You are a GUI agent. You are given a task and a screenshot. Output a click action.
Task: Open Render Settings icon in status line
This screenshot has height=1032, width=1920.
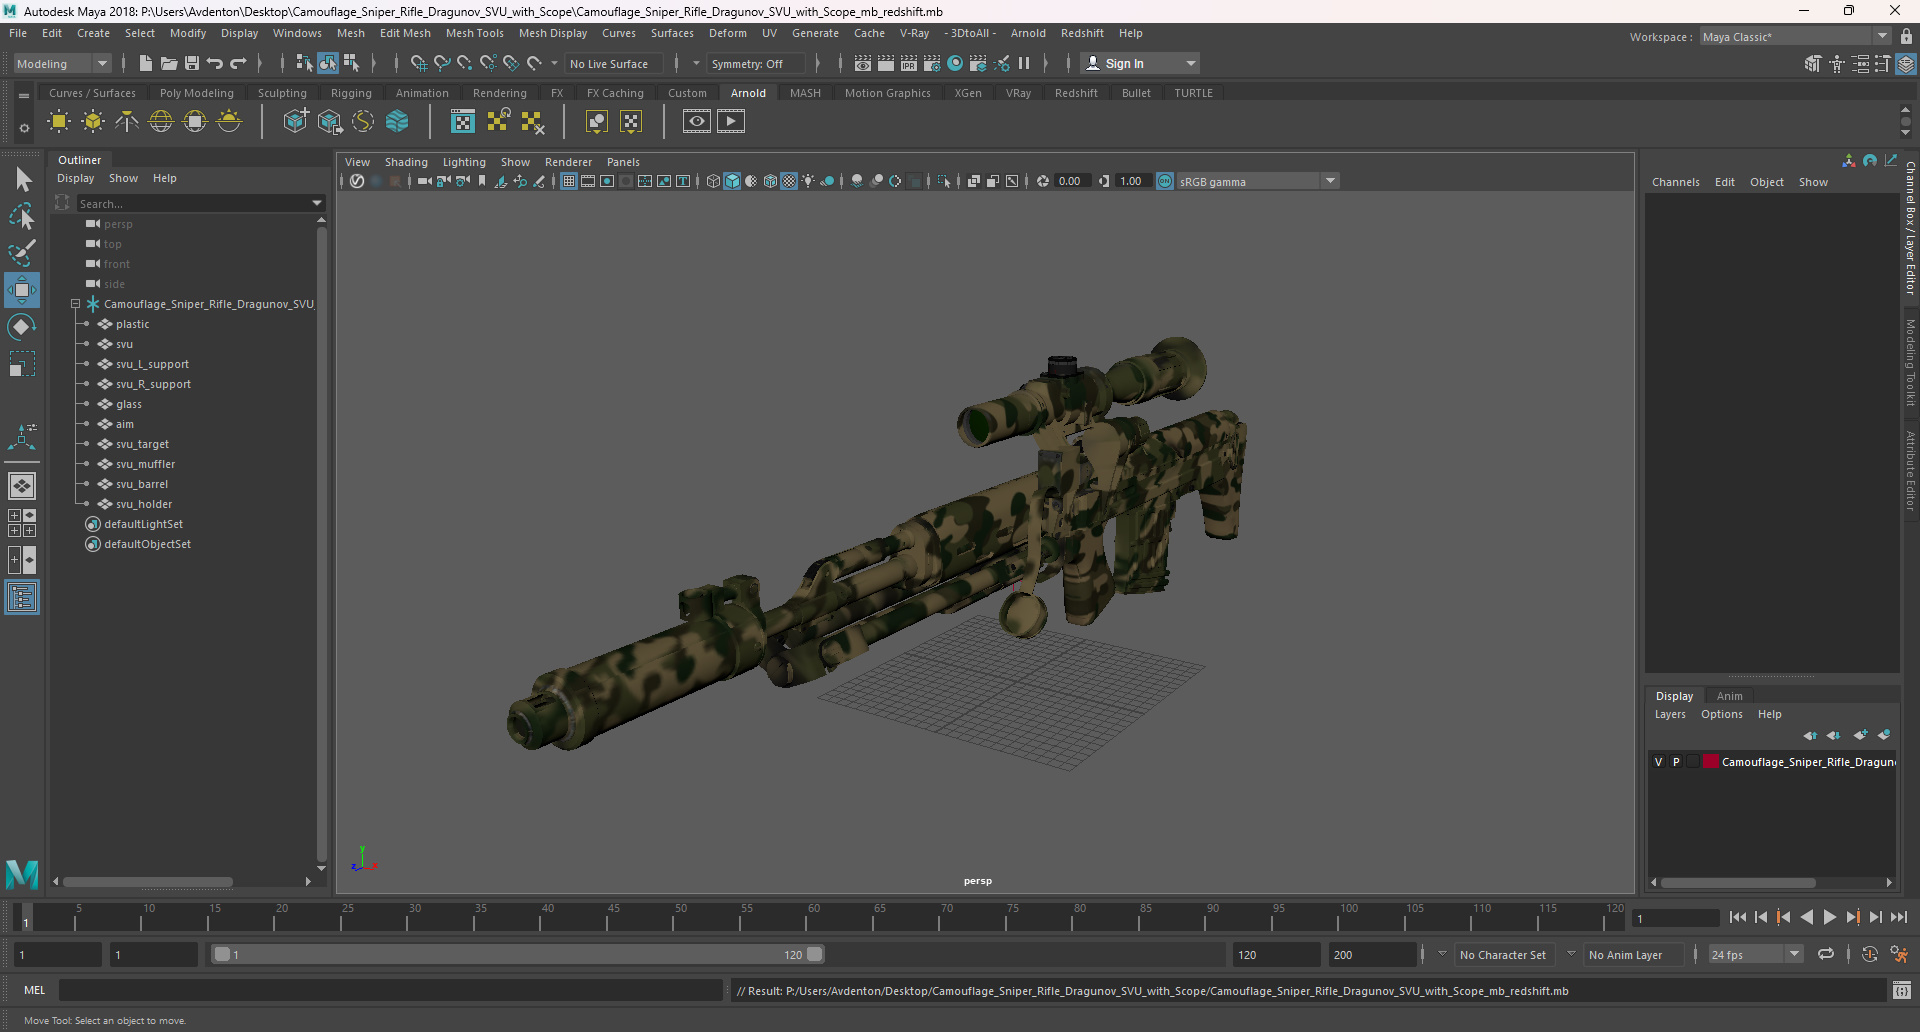pos(932,63)
